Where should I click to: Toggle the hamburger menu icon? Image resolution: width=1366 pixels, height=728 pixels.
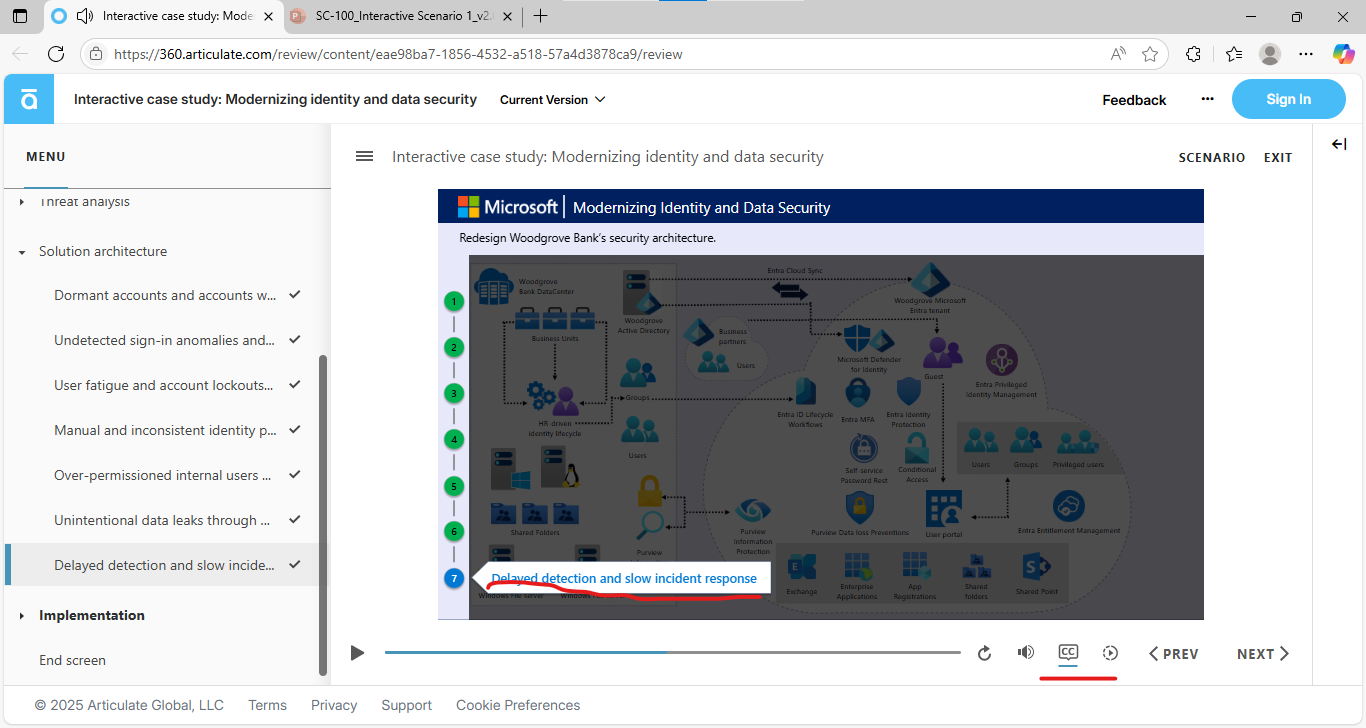(x=365, y=156)
